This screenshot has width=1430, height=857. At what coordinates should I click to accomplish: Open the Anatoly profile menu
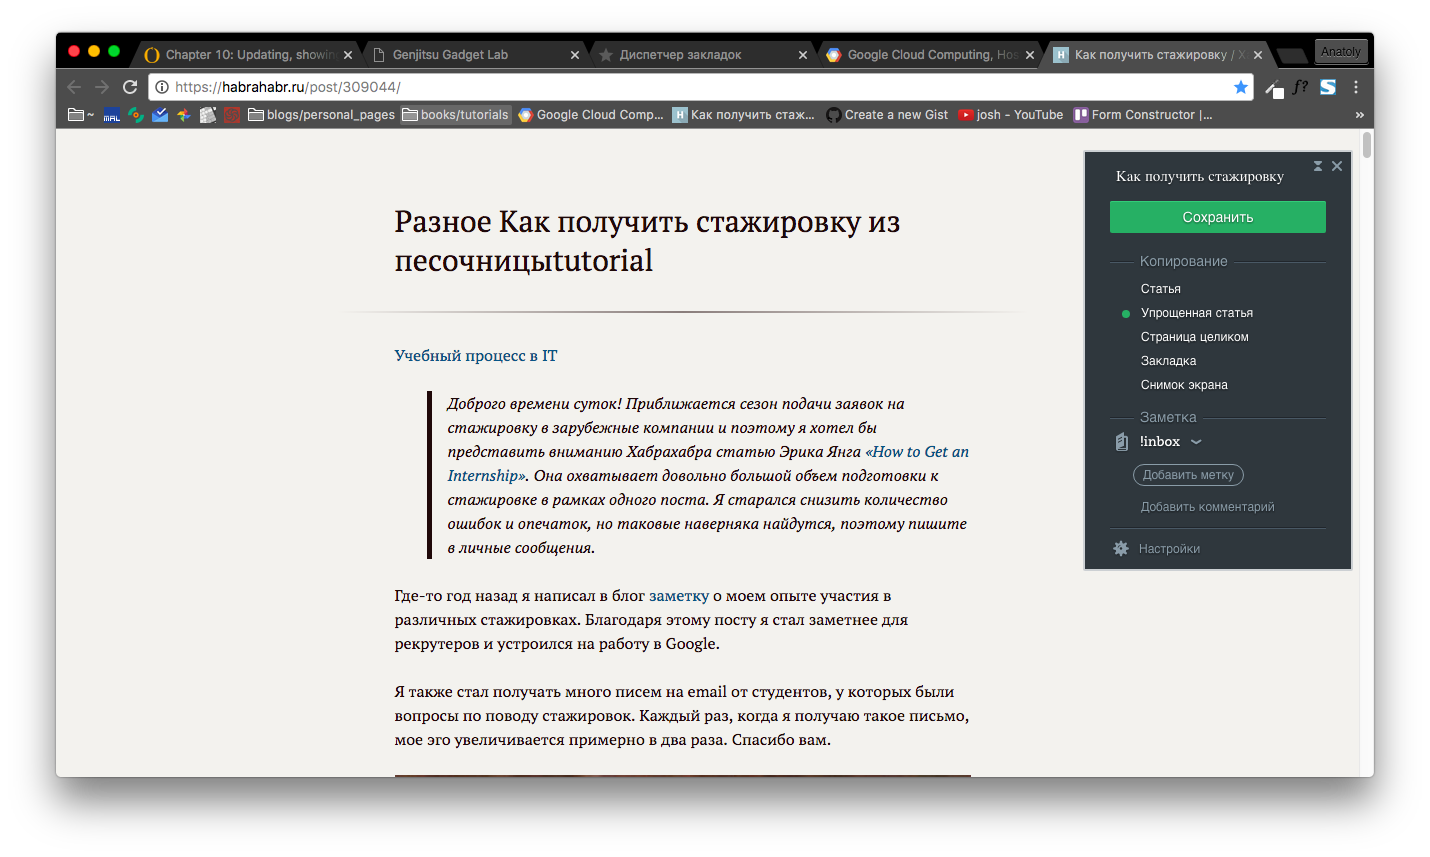1340,52
